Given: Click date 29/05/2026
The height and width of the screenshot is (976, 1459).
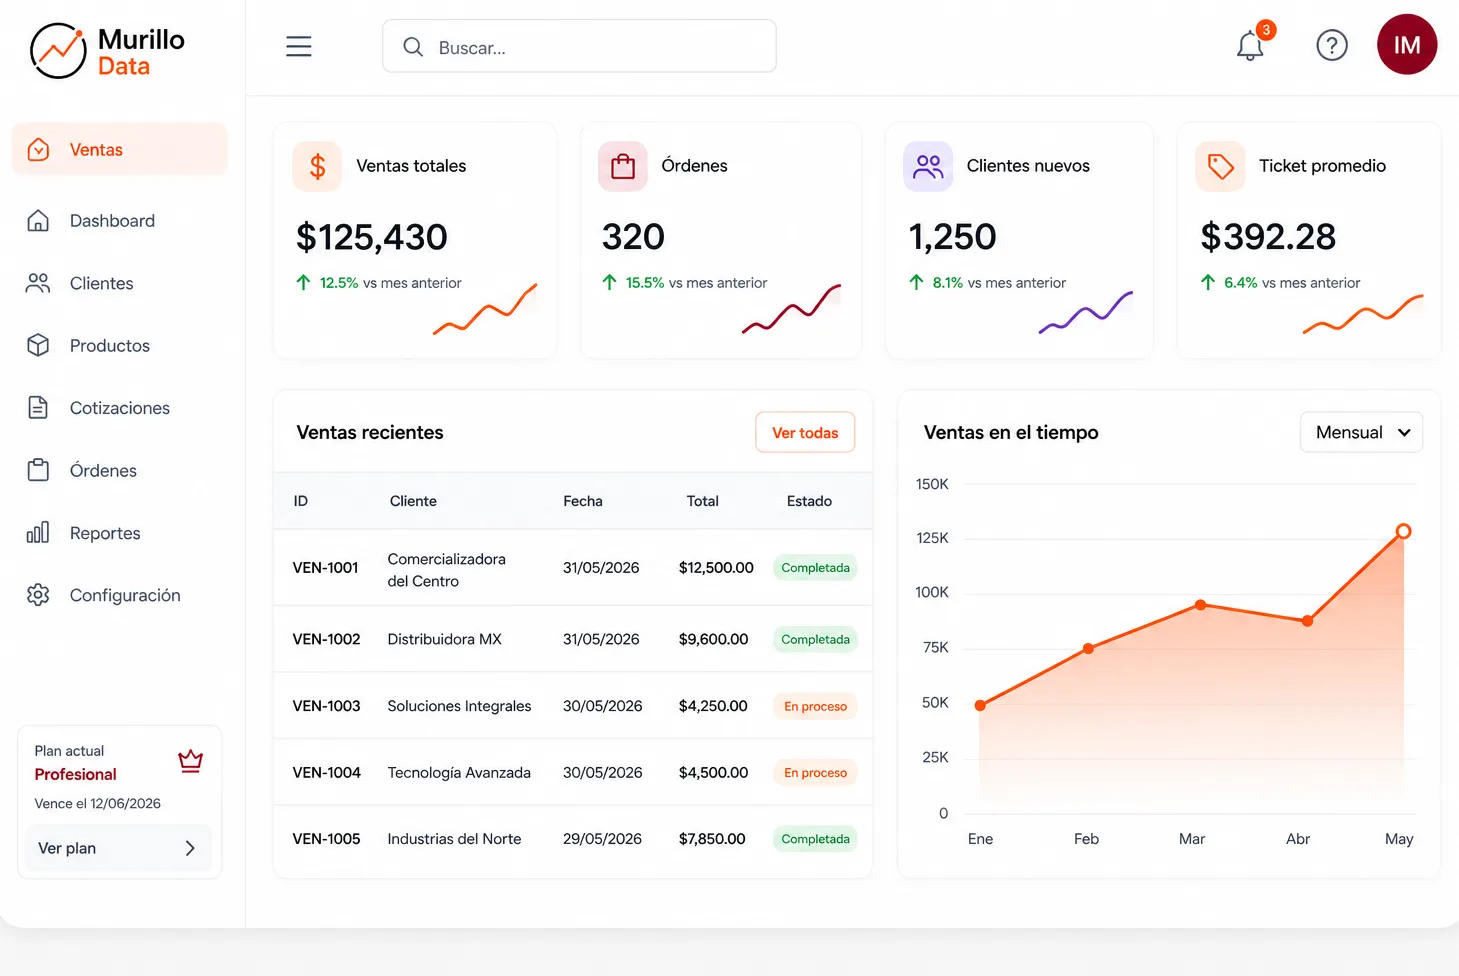Looking at the screenshot, I should (602, 839).
